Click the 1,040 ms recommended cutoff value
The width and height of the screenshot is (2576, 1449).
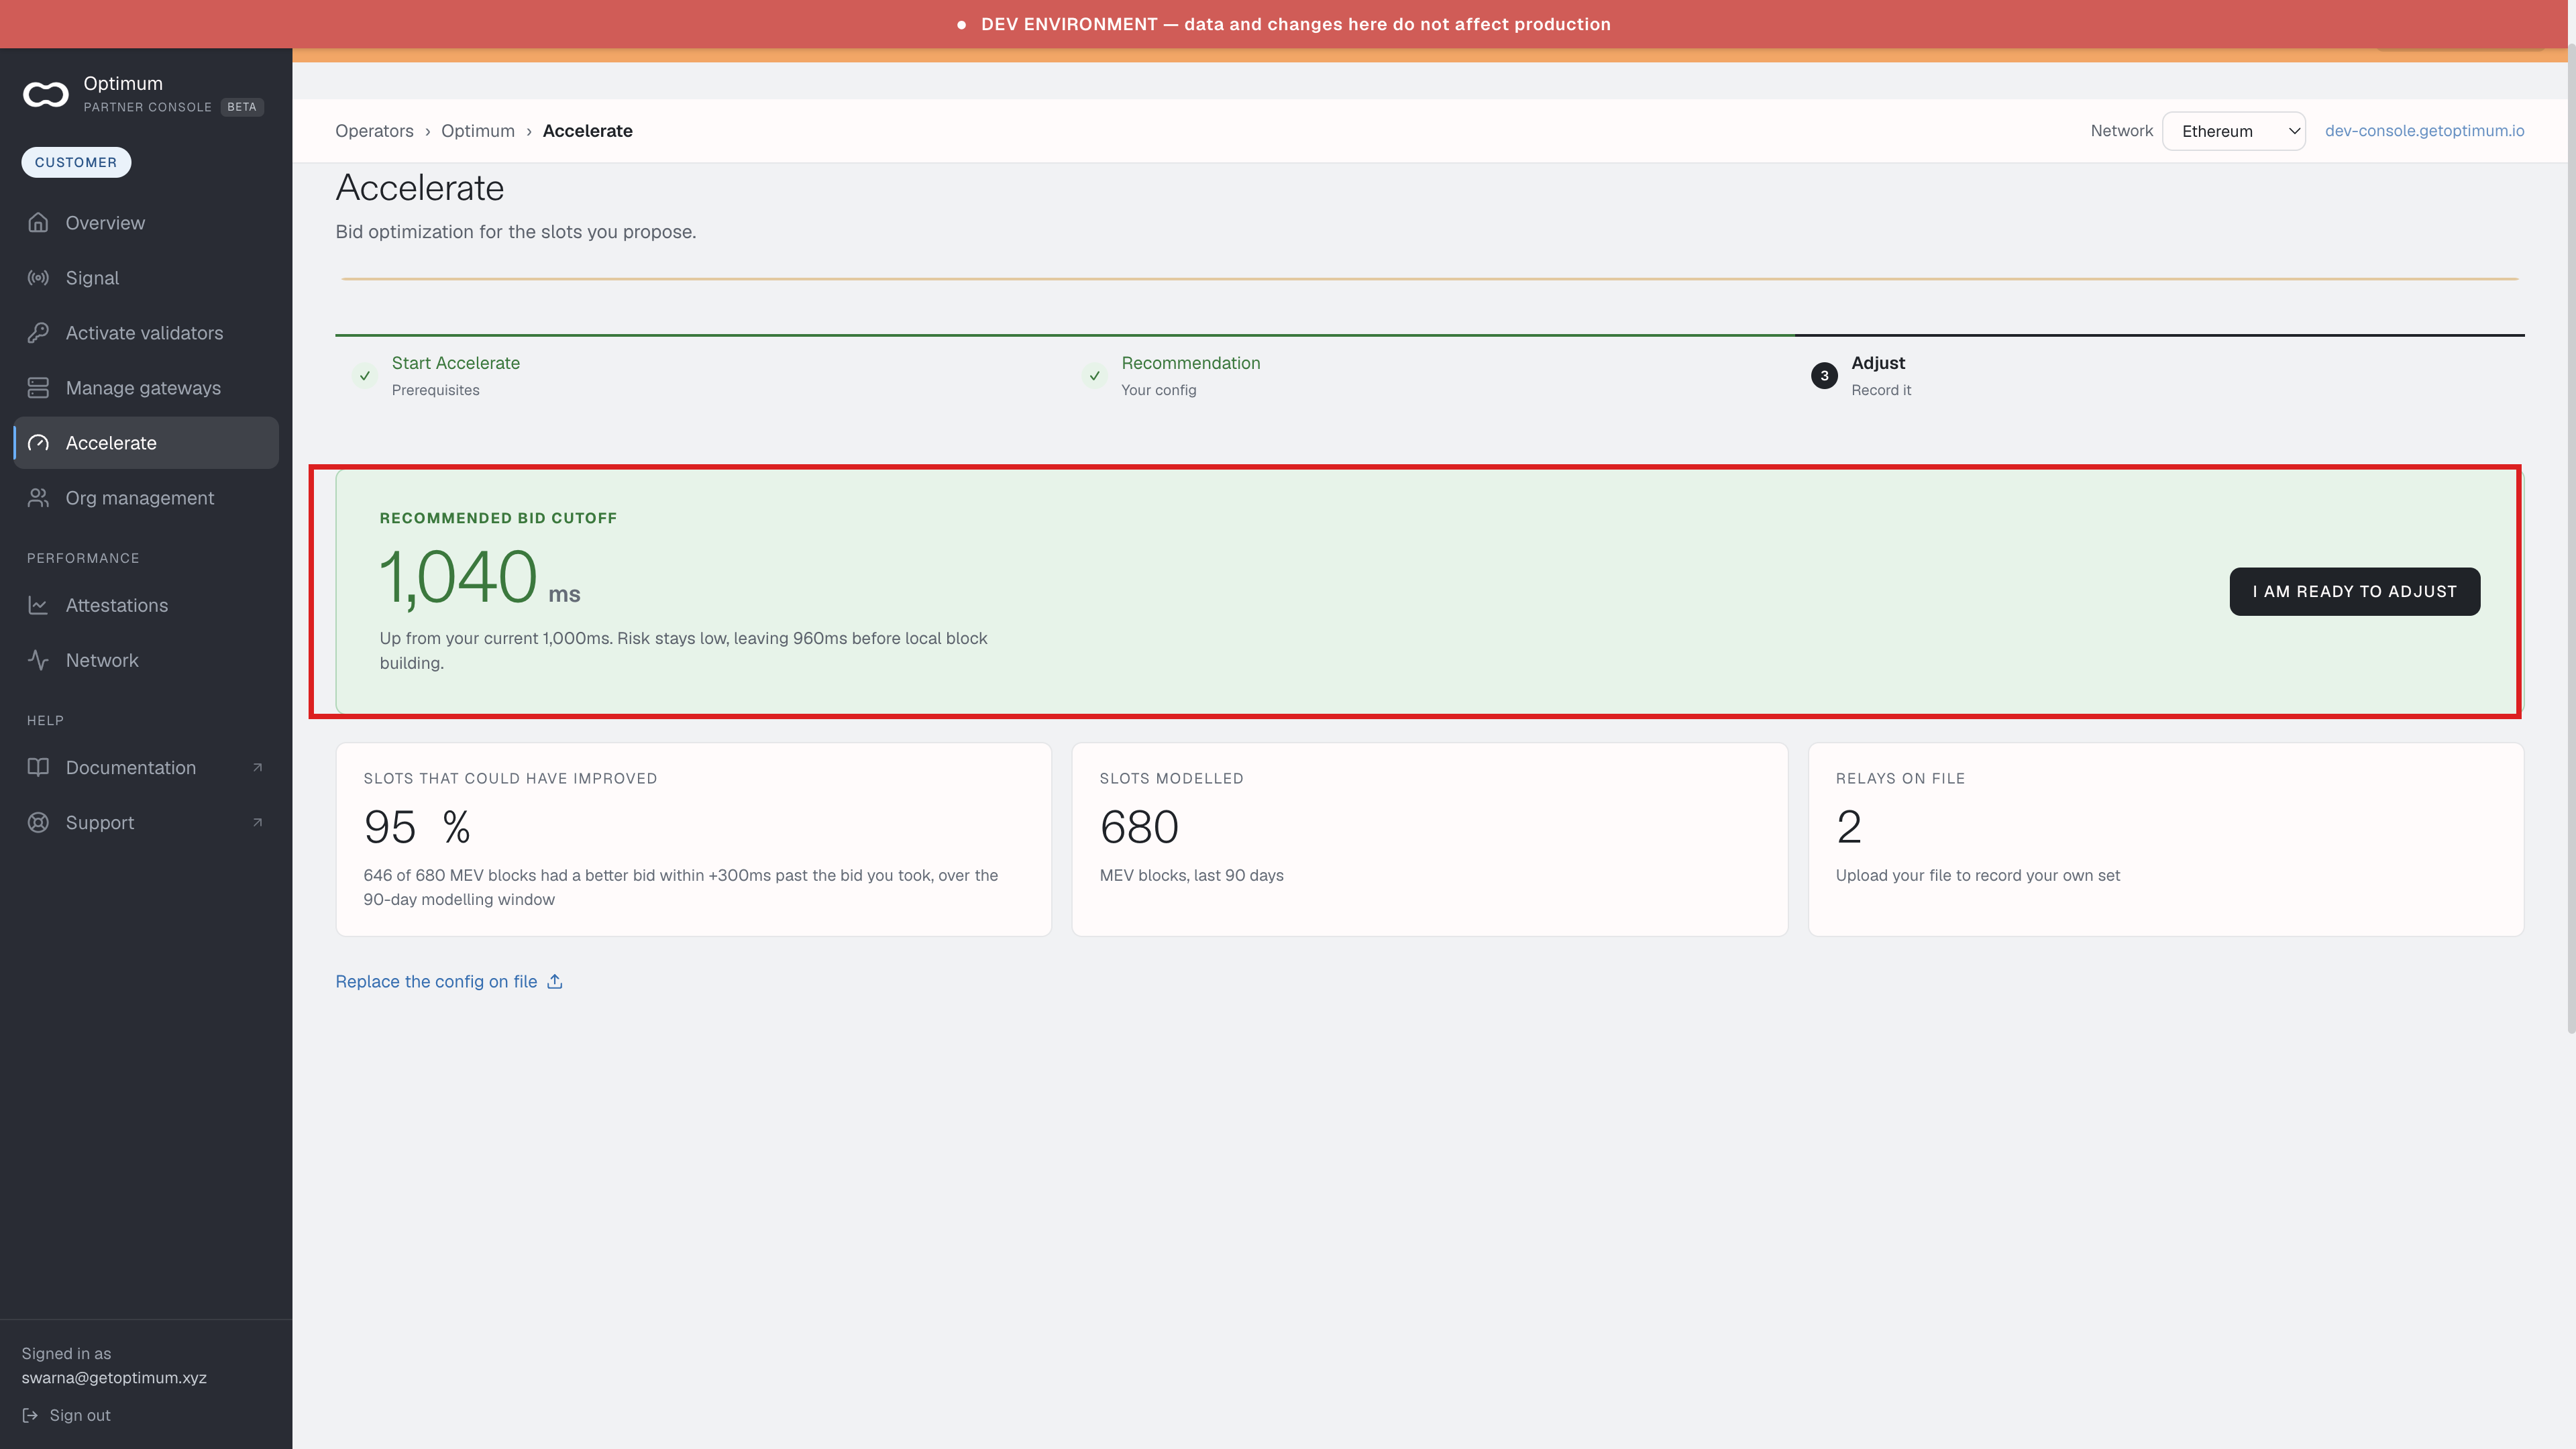pos(480,577)
